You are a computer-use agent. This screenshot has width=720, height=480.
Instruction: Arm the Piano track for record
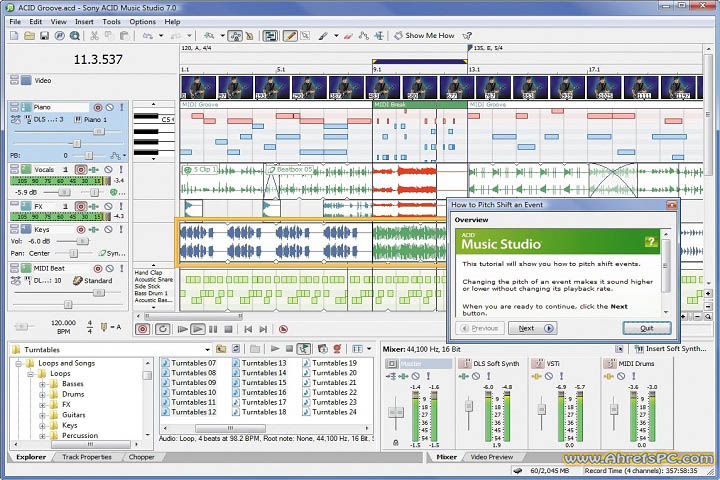point(98,107)
